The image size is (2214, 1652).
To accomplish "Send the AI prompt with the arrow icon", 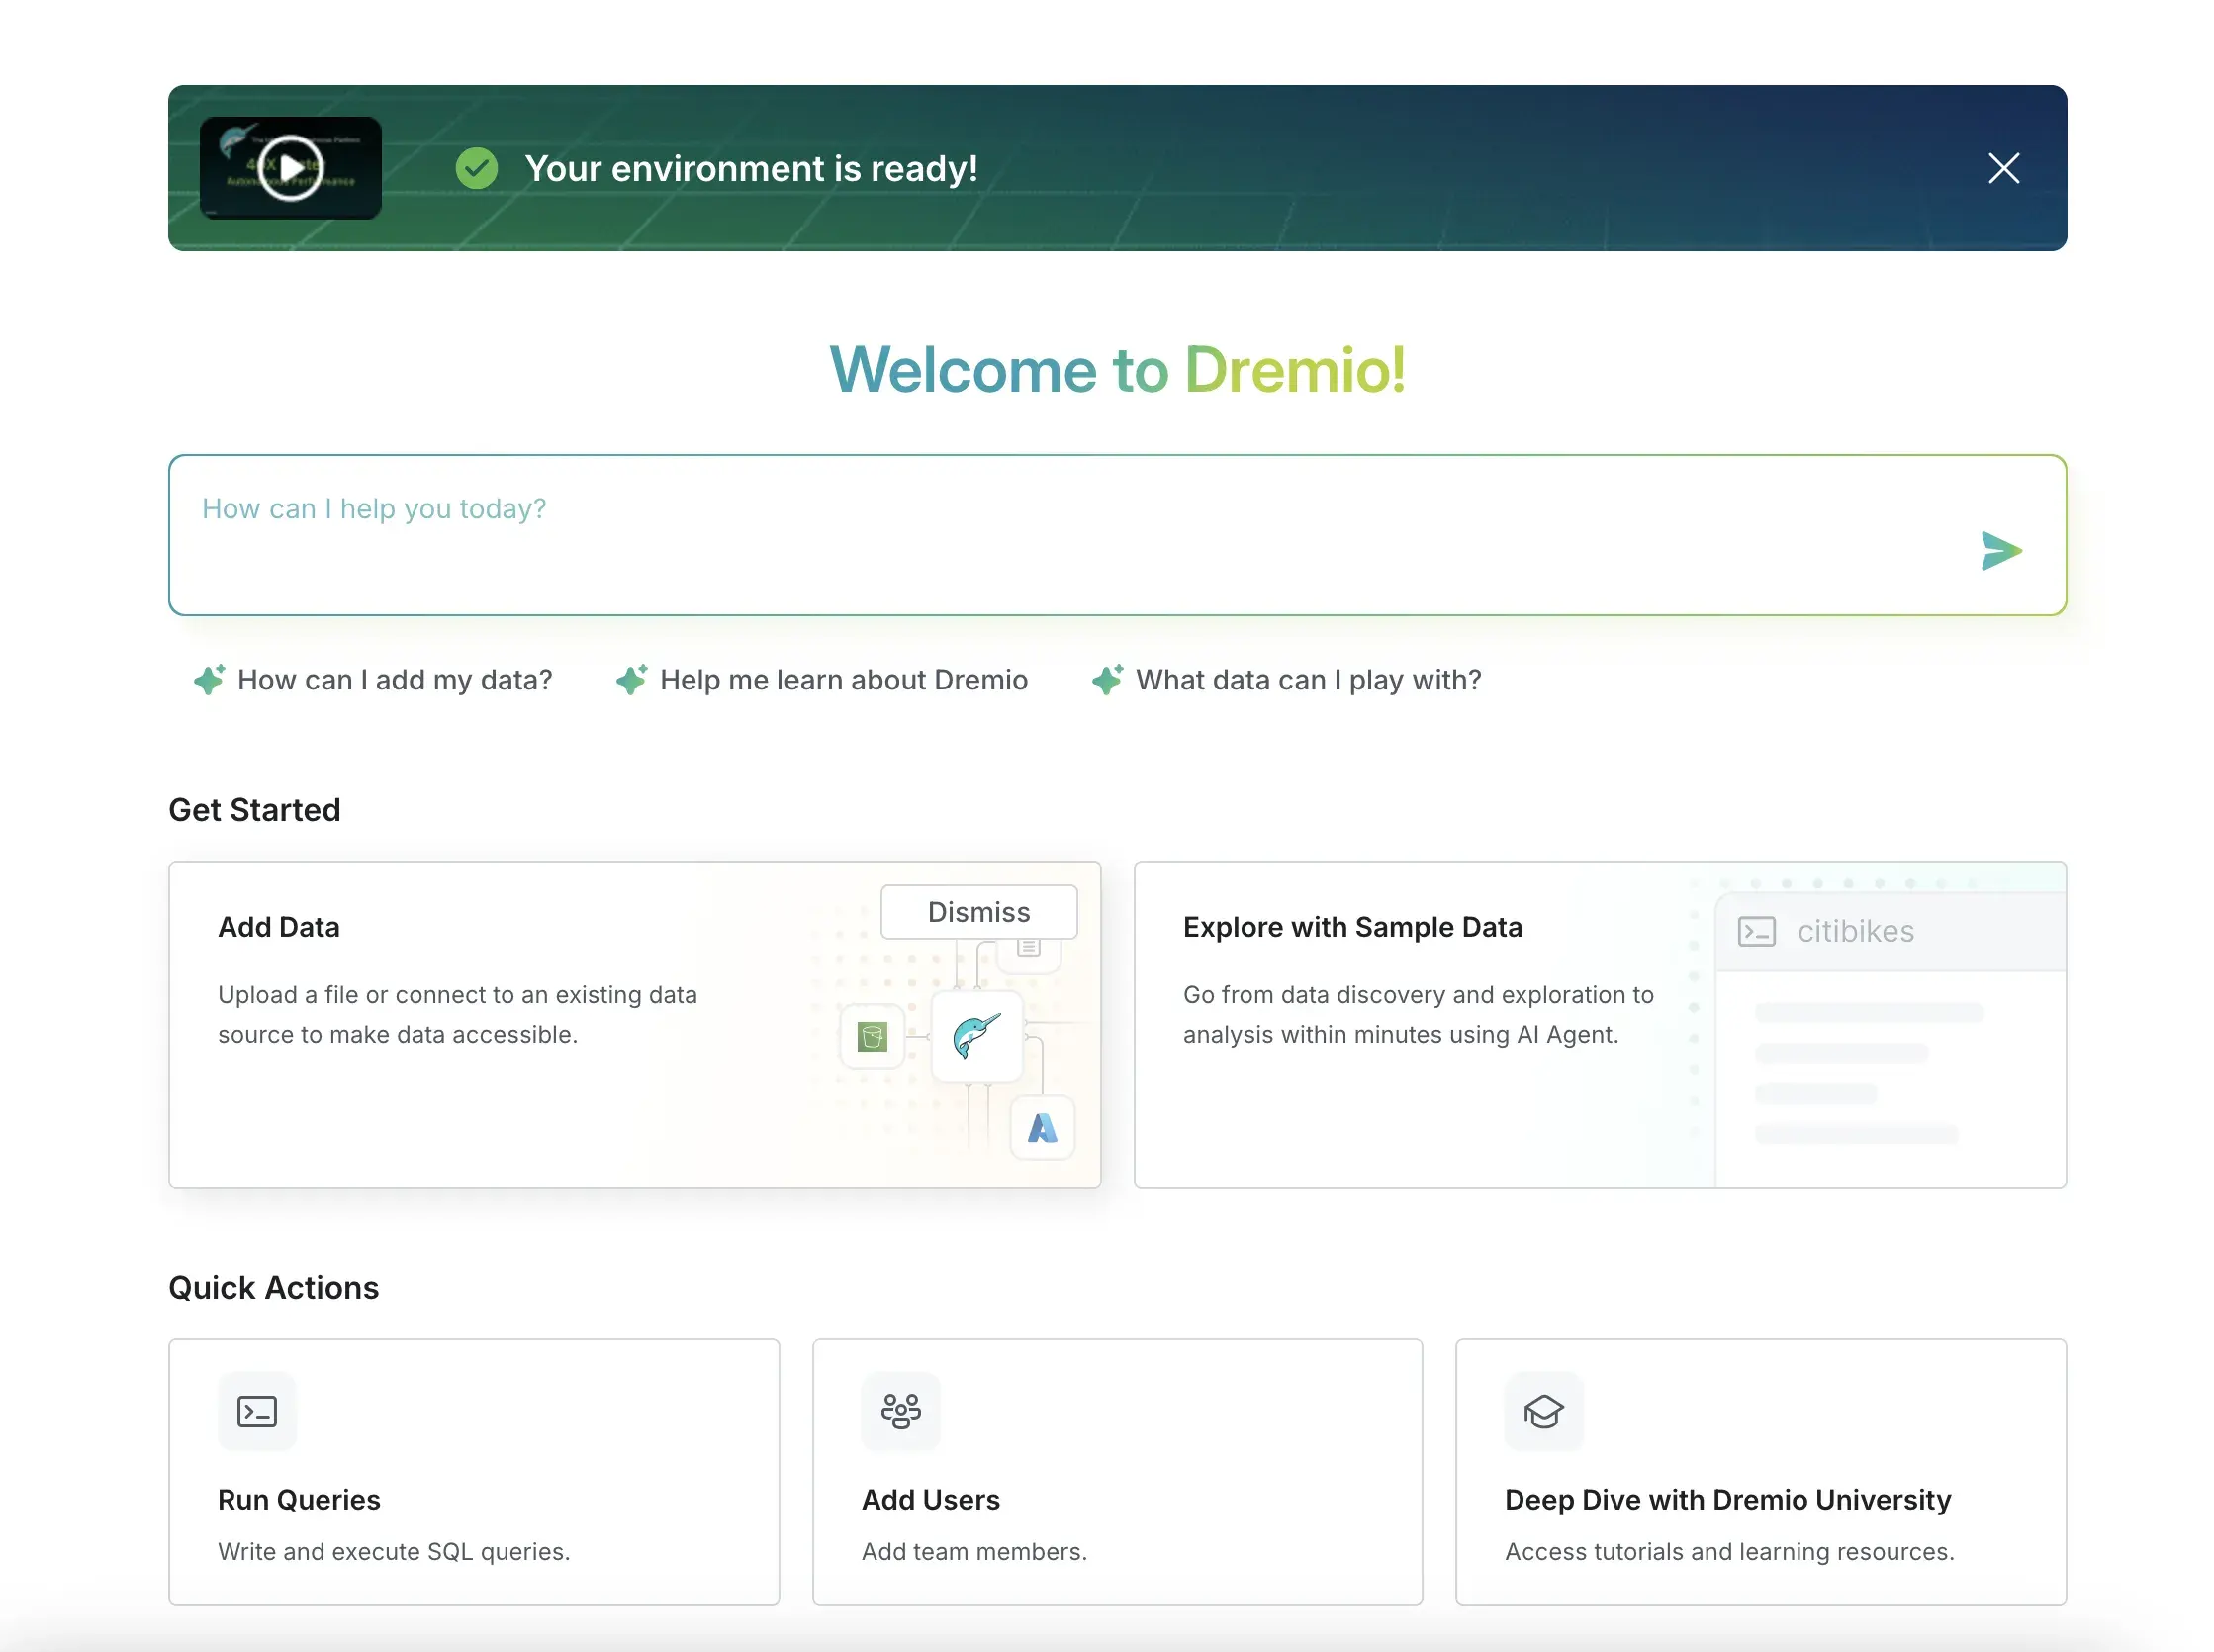I will (2001, 551).
